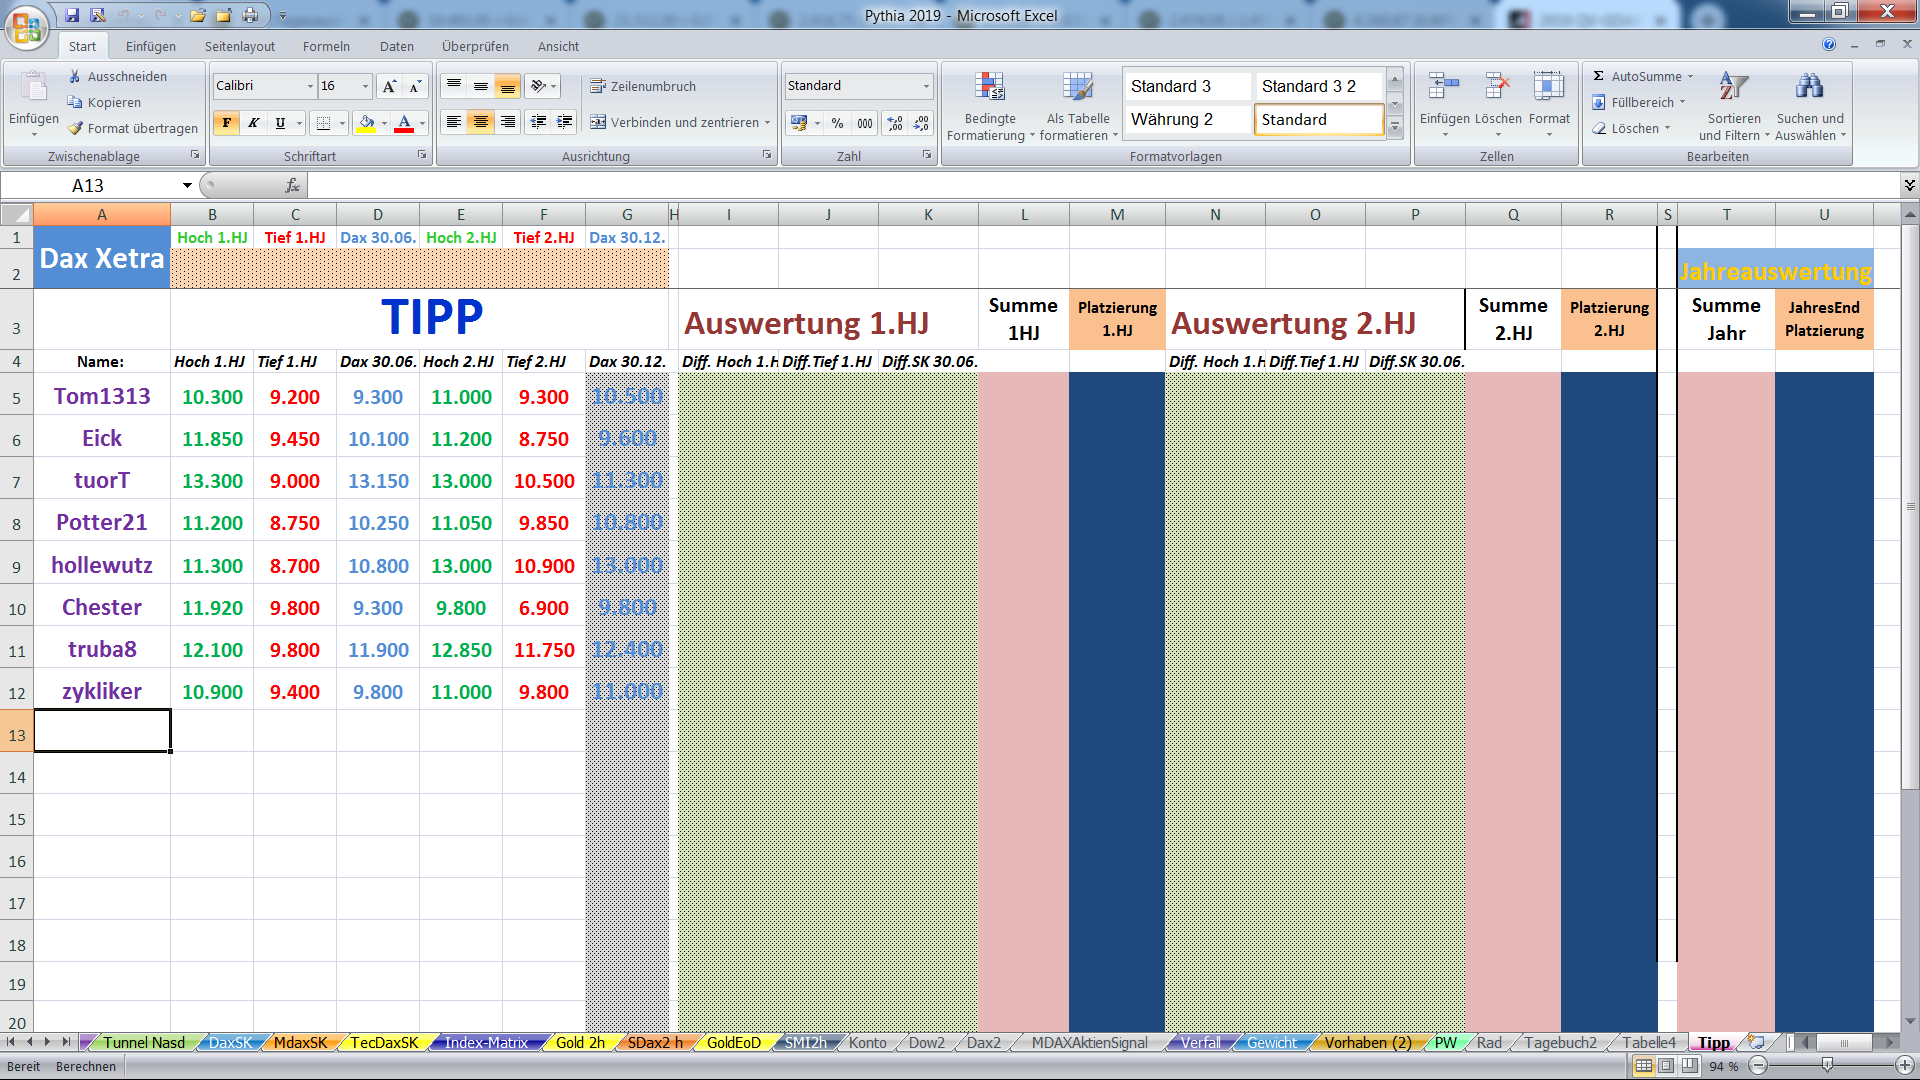1920x1080 pixels.
Task: Toggle bold formatting with the F button
Action: (x=227, y=123)
